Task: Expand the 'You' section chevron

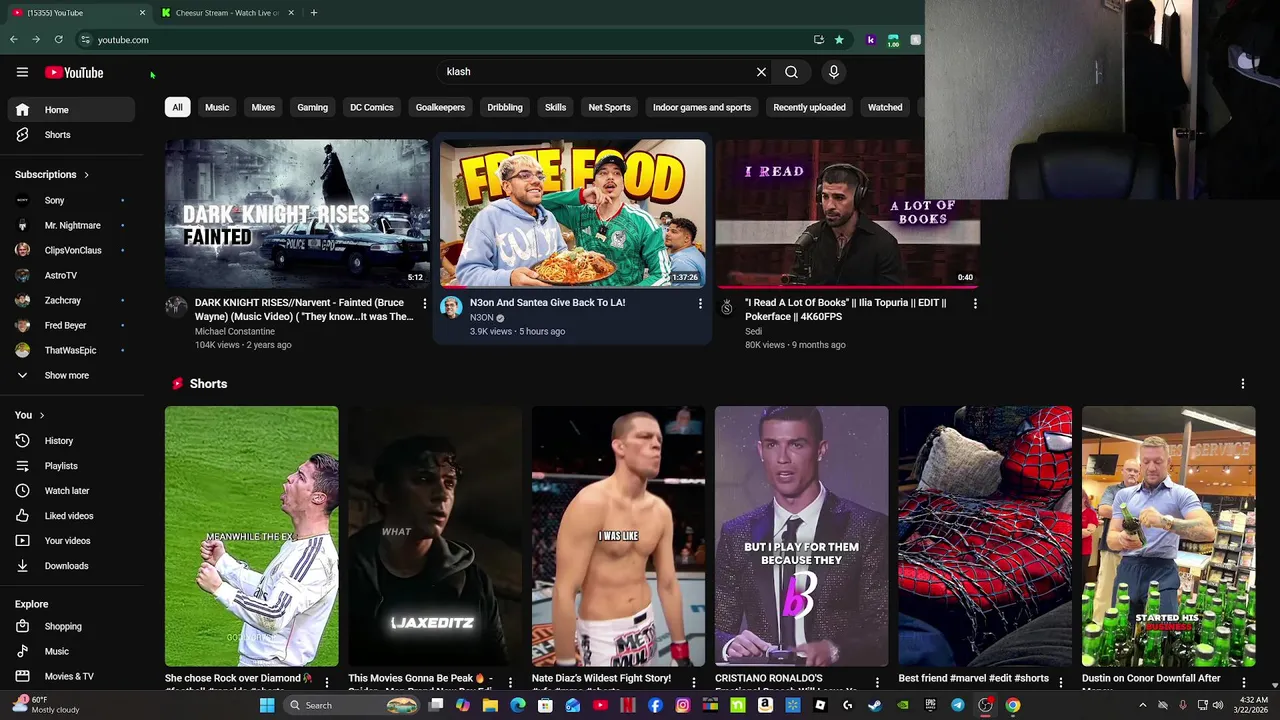Action: 42,415
